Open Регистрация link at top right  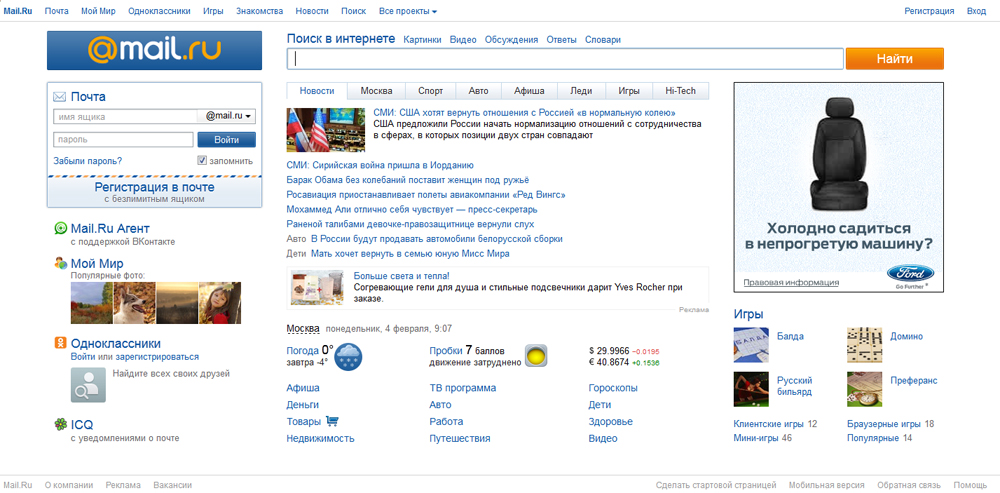tap(929, 11)
